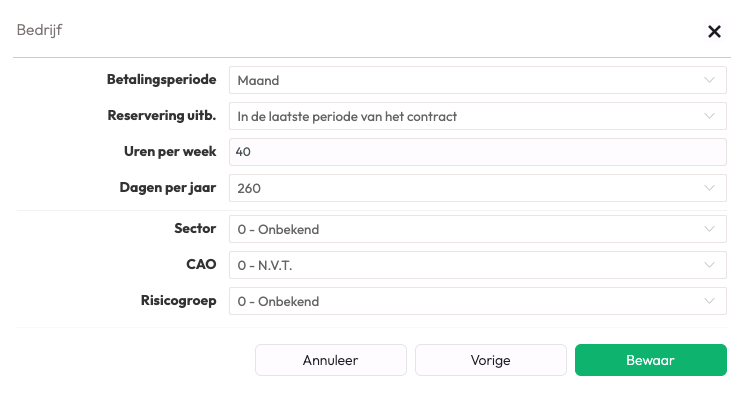Go back with the Vorige button
Image resolution: width=745 pixels, height=405 pixels.
(x=490, y=360)
